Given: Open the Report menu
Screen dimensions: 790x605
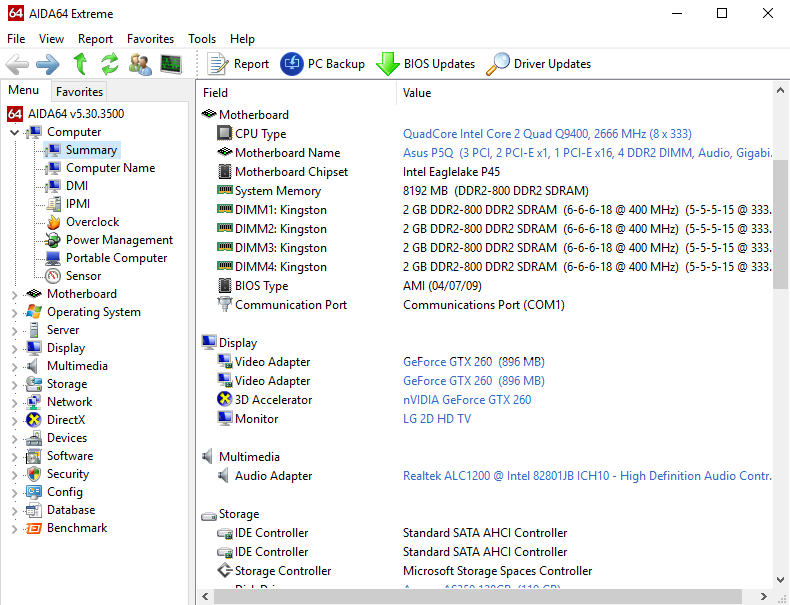Looking at the screenshot, I should [x=95, y=39].
